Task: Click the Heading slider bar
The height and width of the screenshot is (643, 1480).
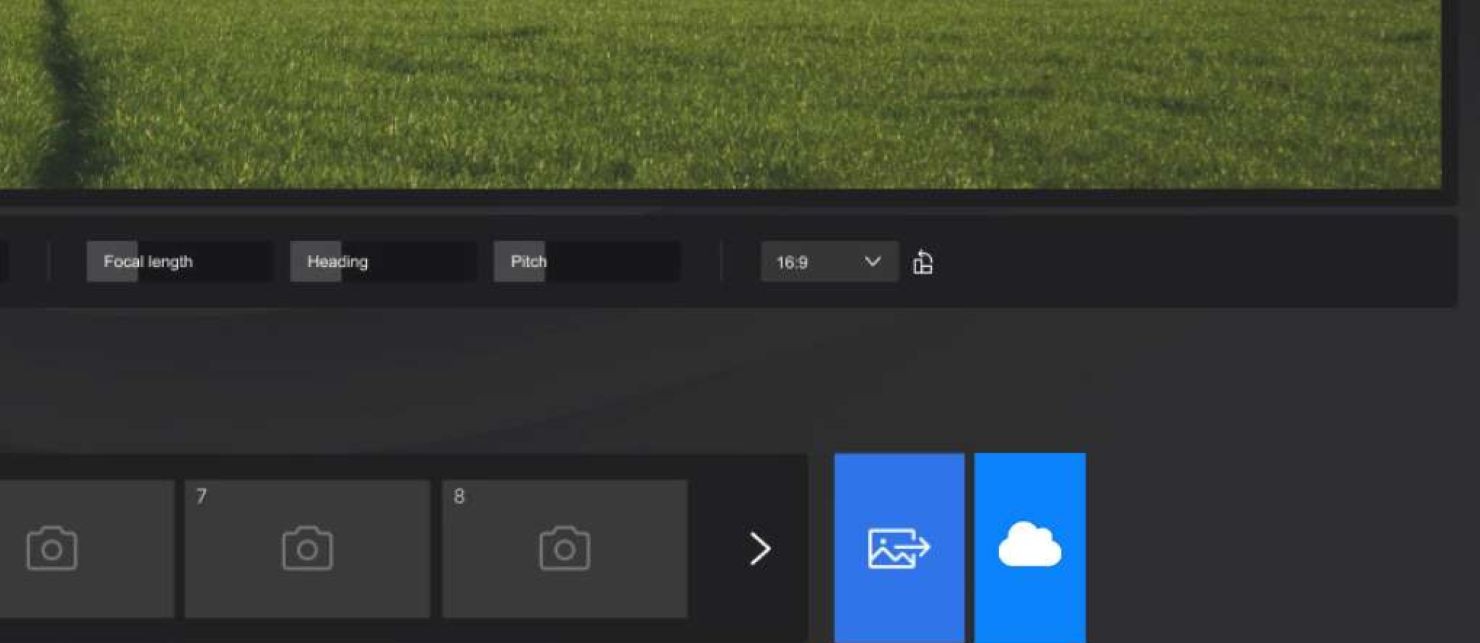Action: click(x=383, y=262)
